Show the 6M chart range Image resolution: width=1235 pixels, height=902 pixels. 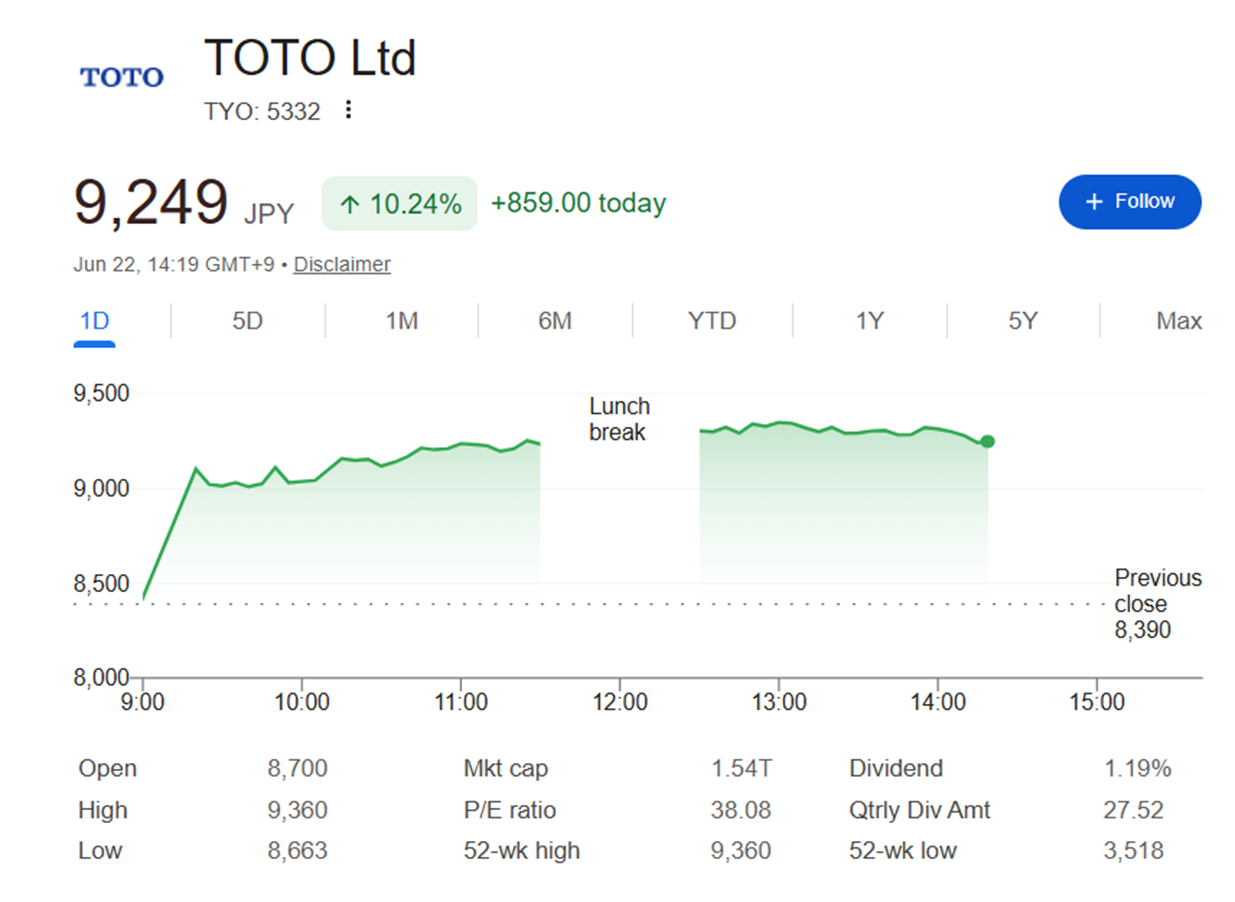pyautogui.click(x=555, y=321)
